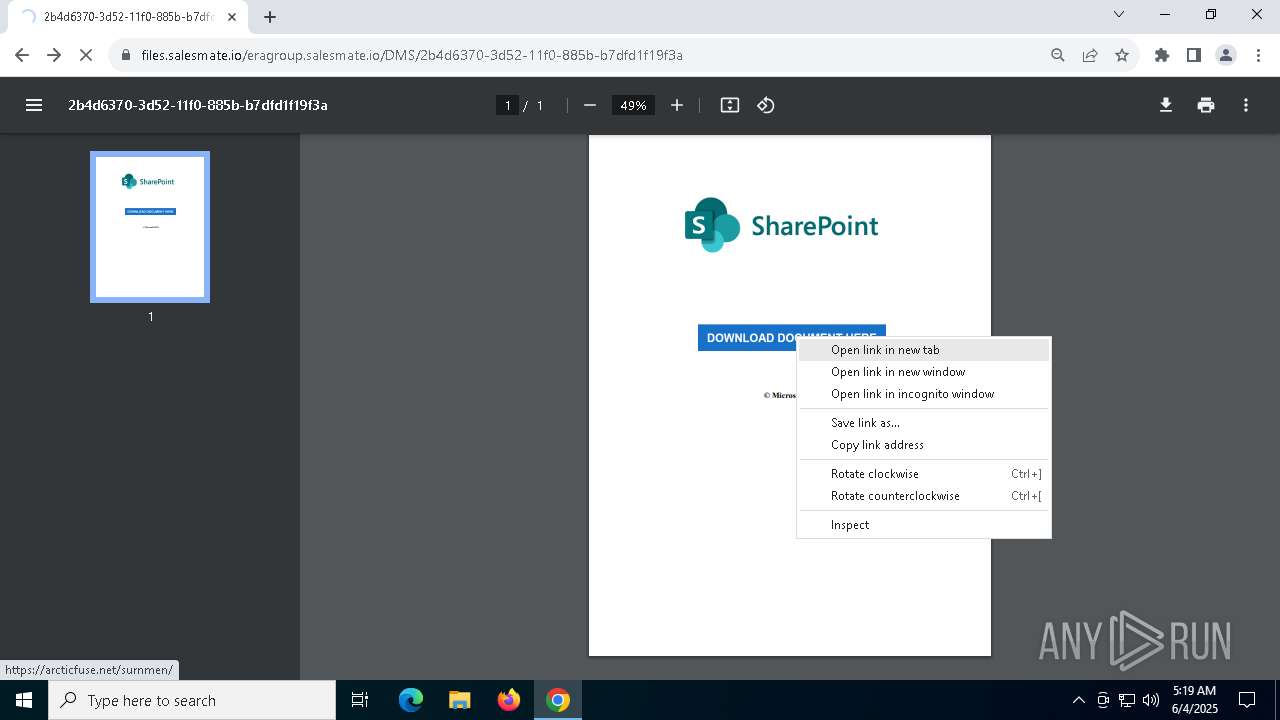Expand the tab search chevron
This screenshot has height=720, width=1280.
click(x=1119, y=14)
